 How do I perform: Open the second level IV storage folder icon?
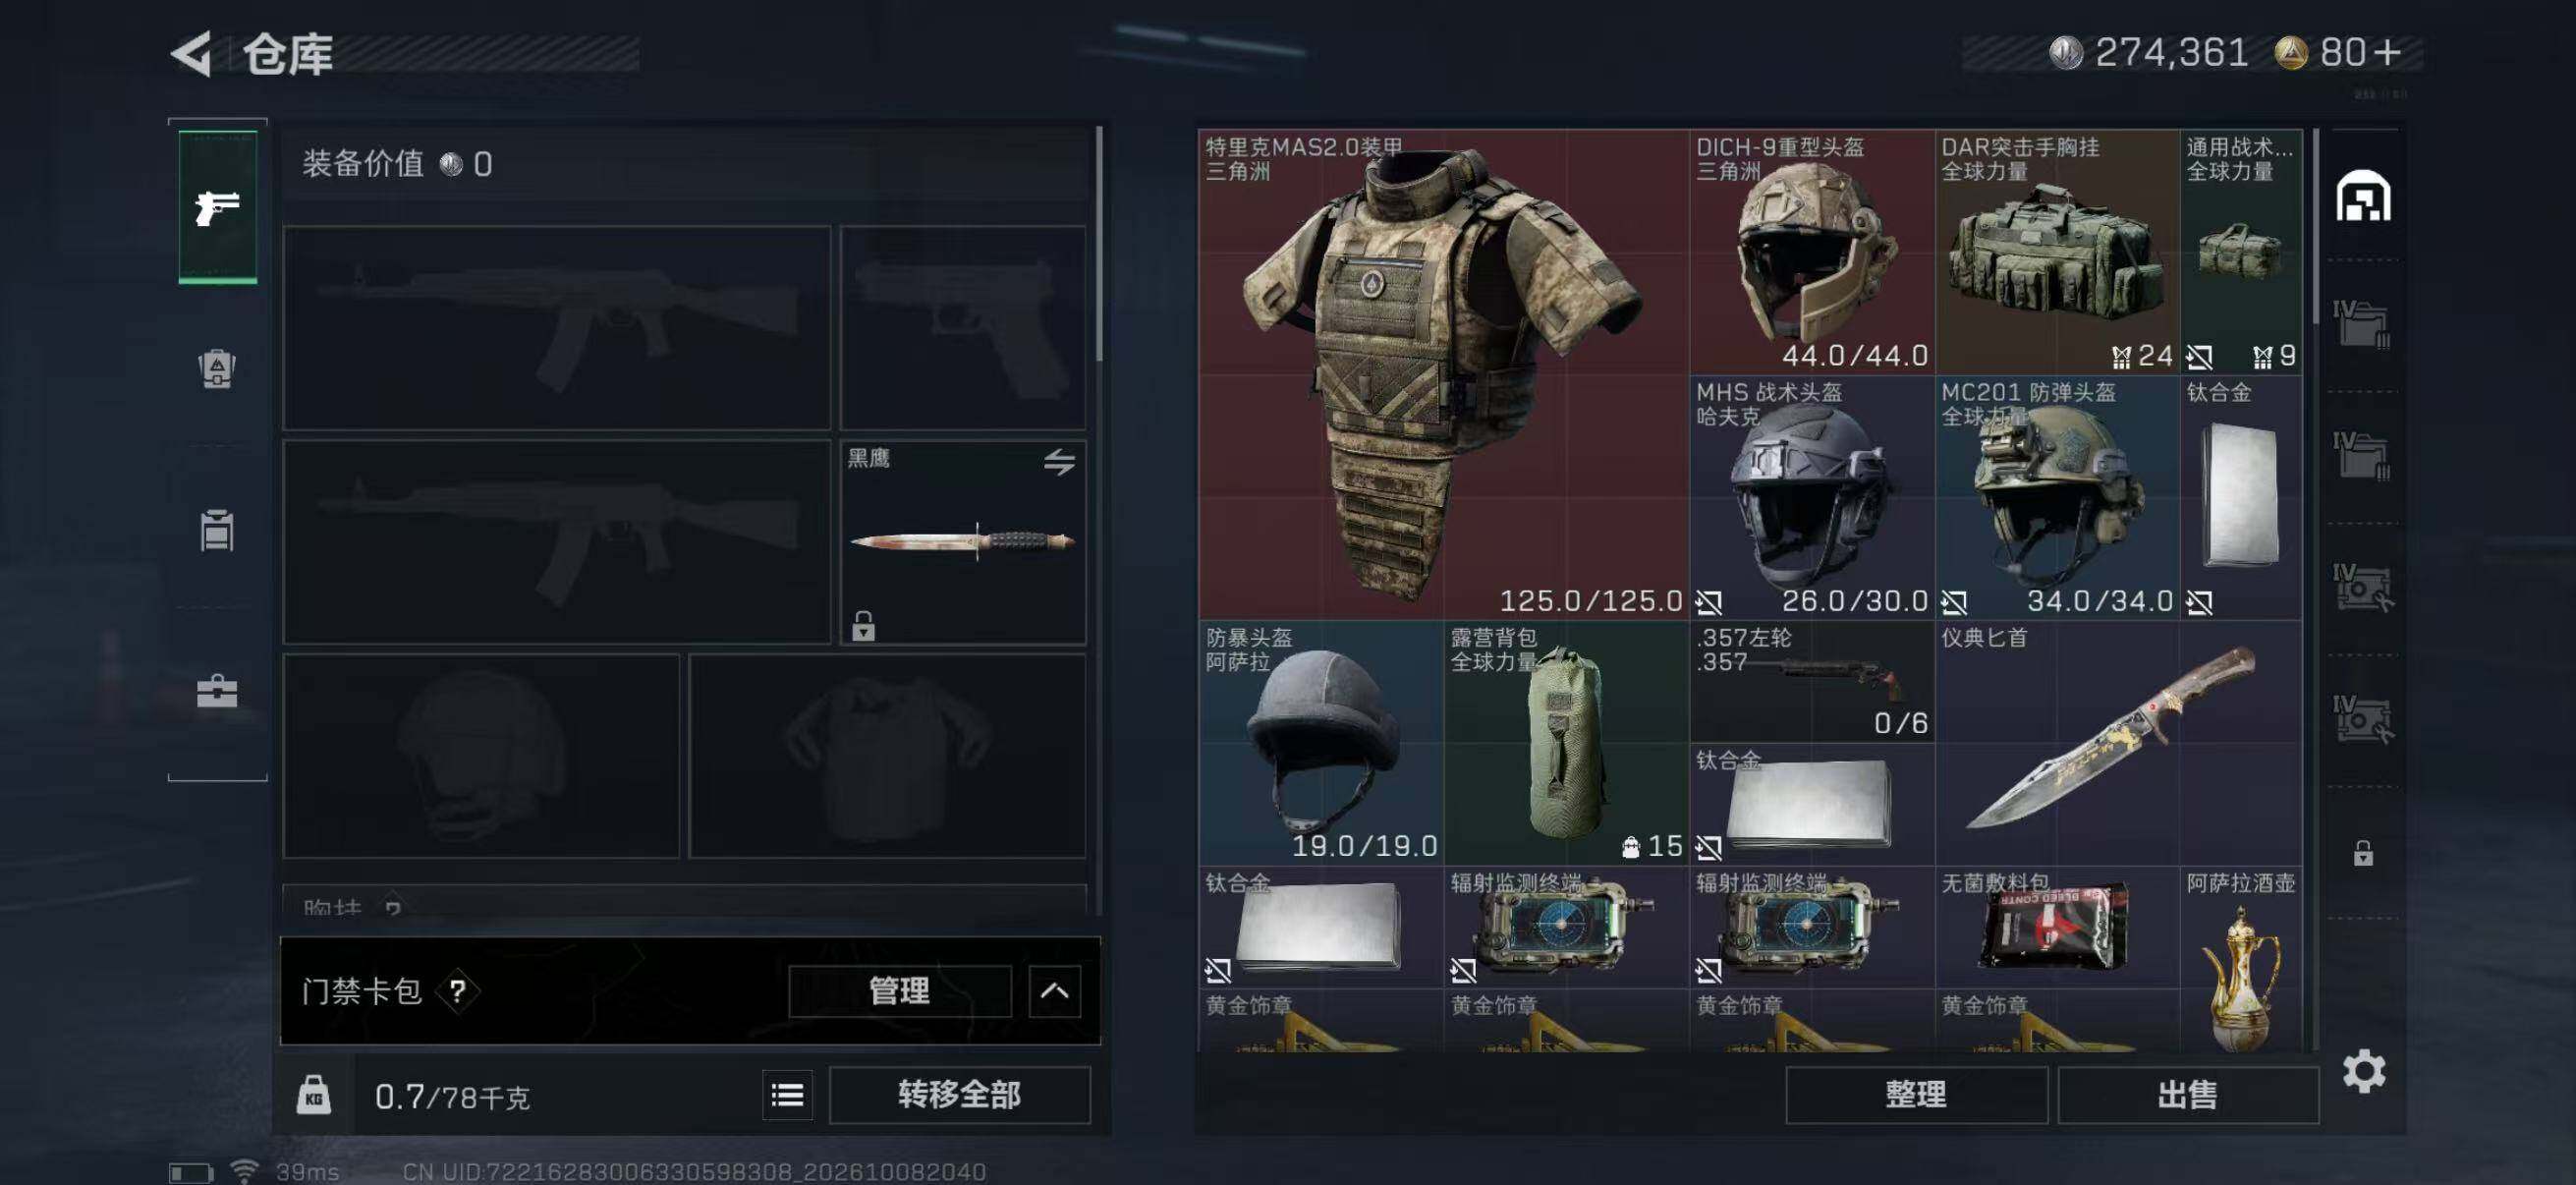tap(2362, 456)
